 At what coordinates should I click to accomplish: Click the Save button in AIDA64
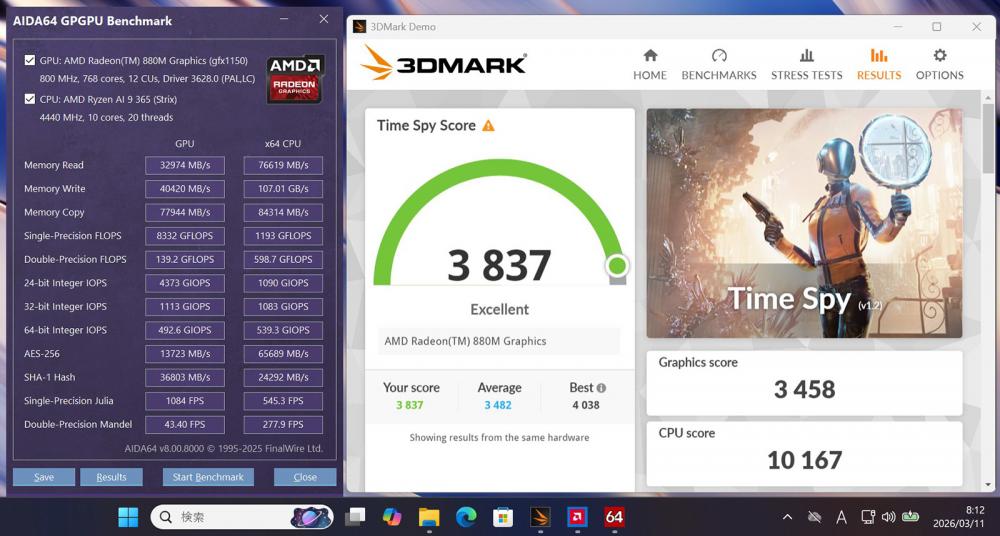tap(44, 477)
